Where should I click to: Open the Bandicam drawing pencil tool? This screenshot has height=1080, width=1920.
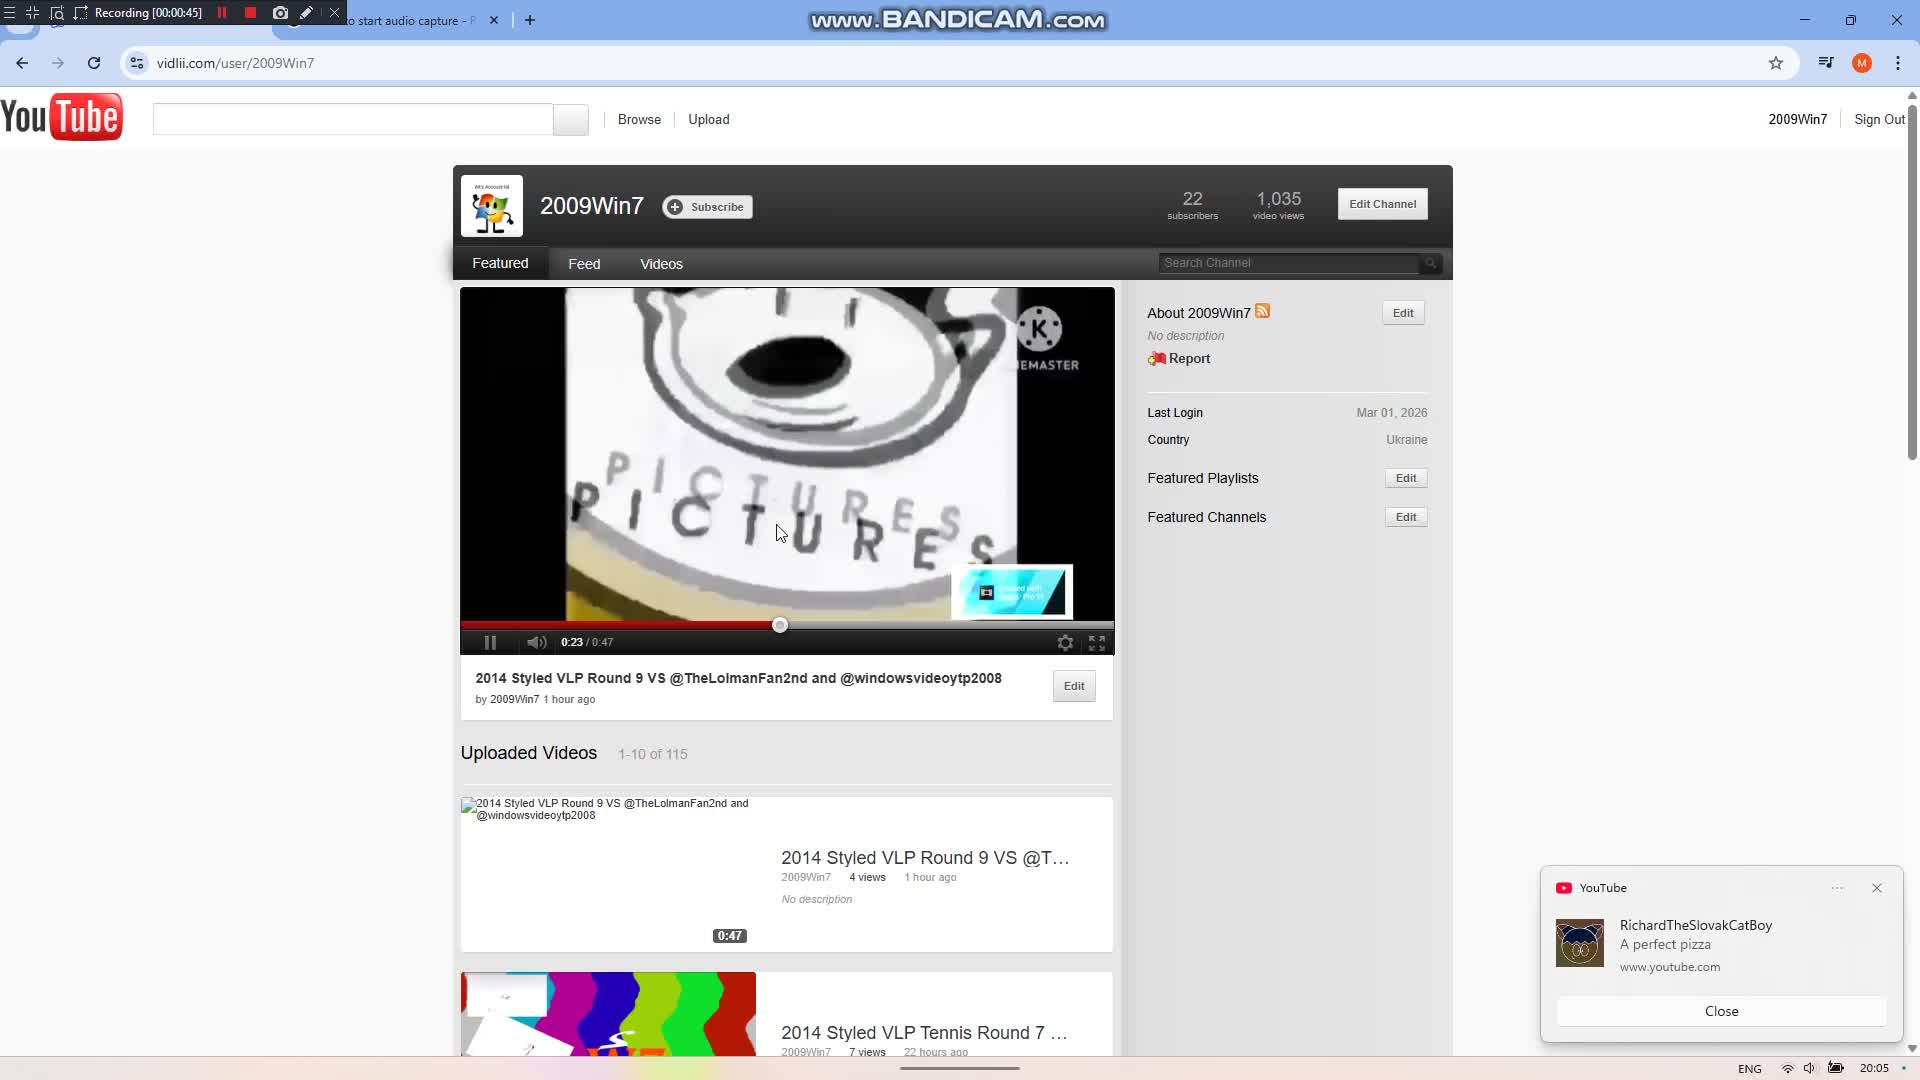pos(307,13)
